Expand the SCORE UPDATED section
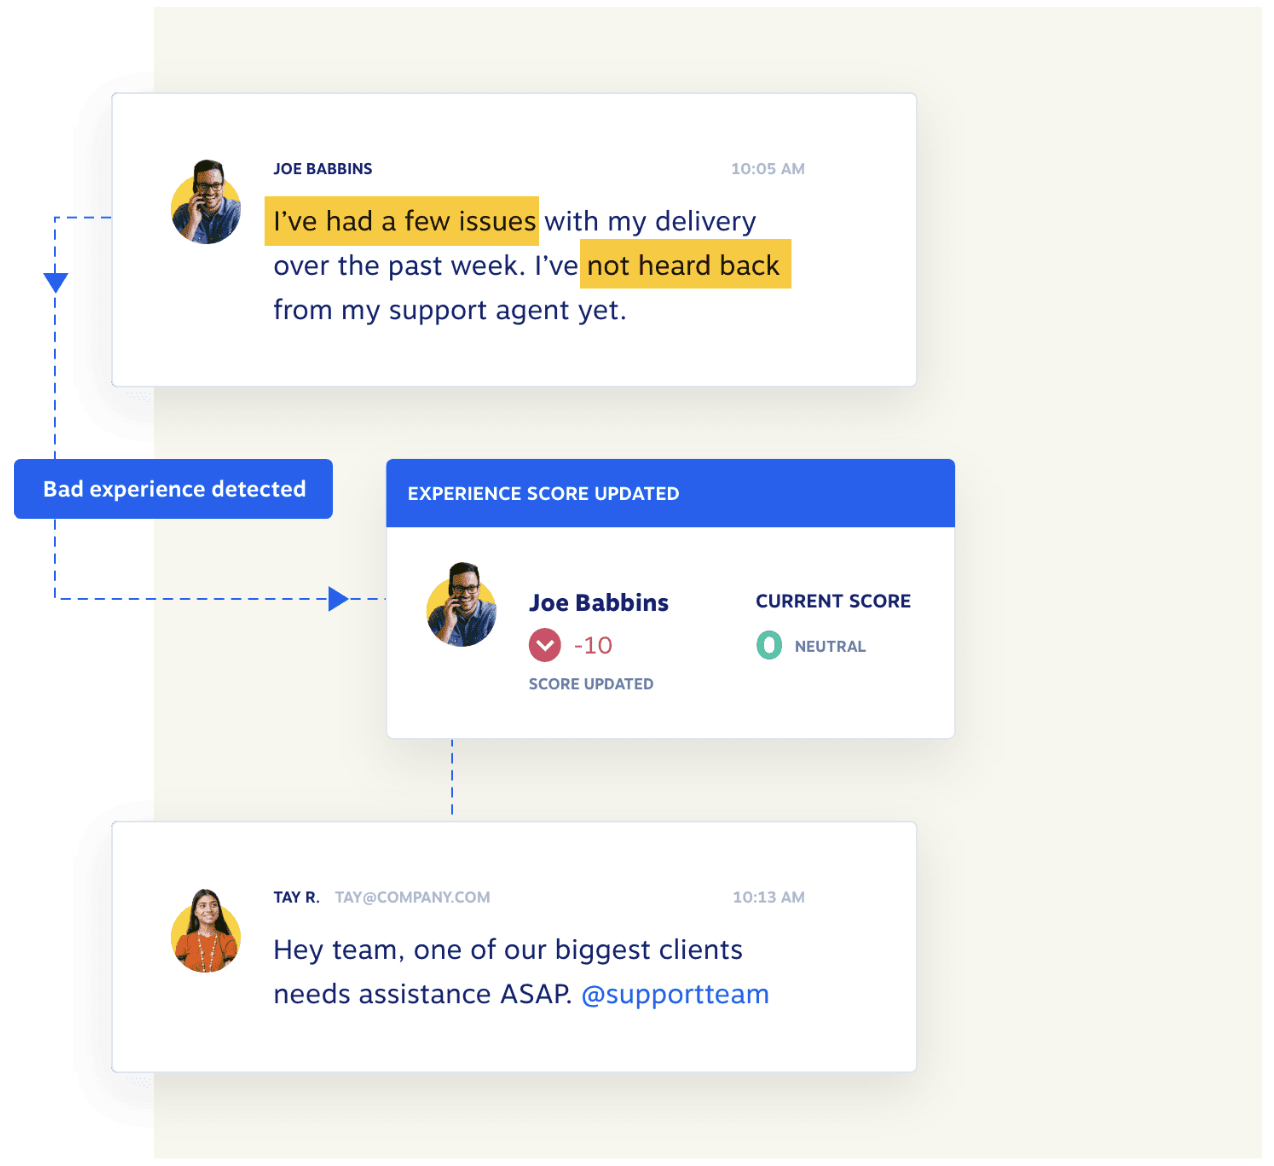This screenshot has width=1274, height=1166. [590, 684]
